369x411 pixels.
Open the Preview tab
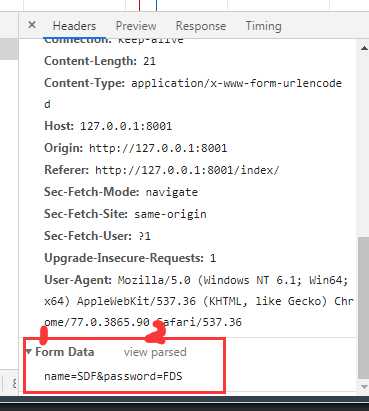[136, 26]
